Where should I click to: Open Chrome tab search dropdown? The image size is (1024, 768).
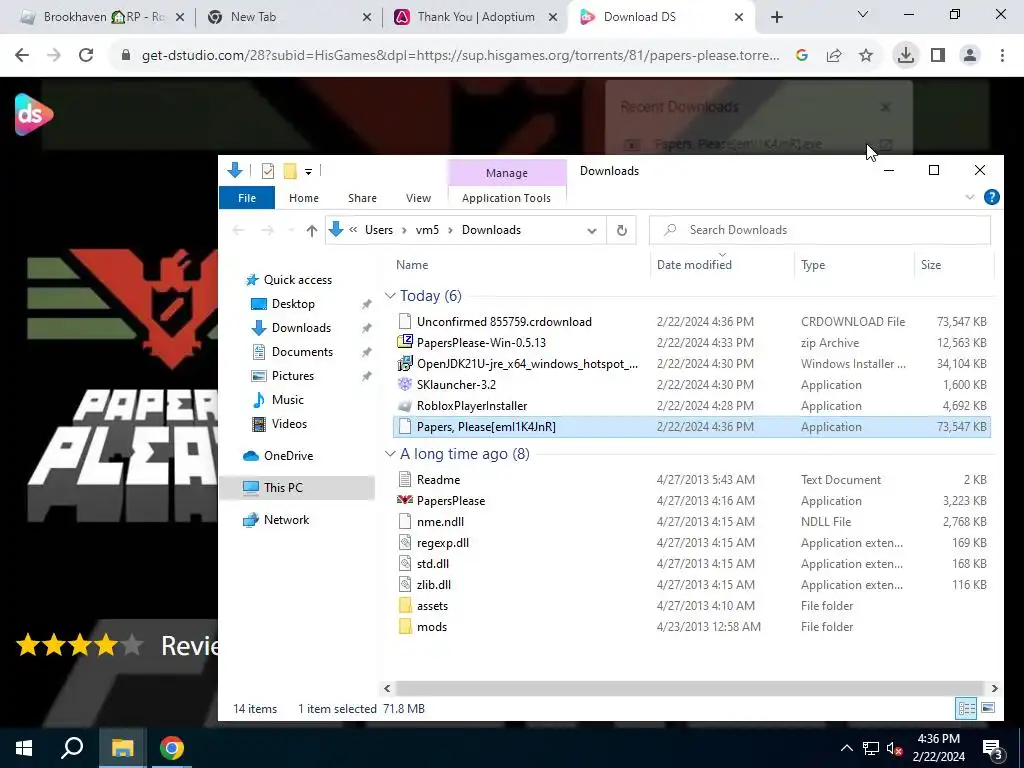click(863, 14)
